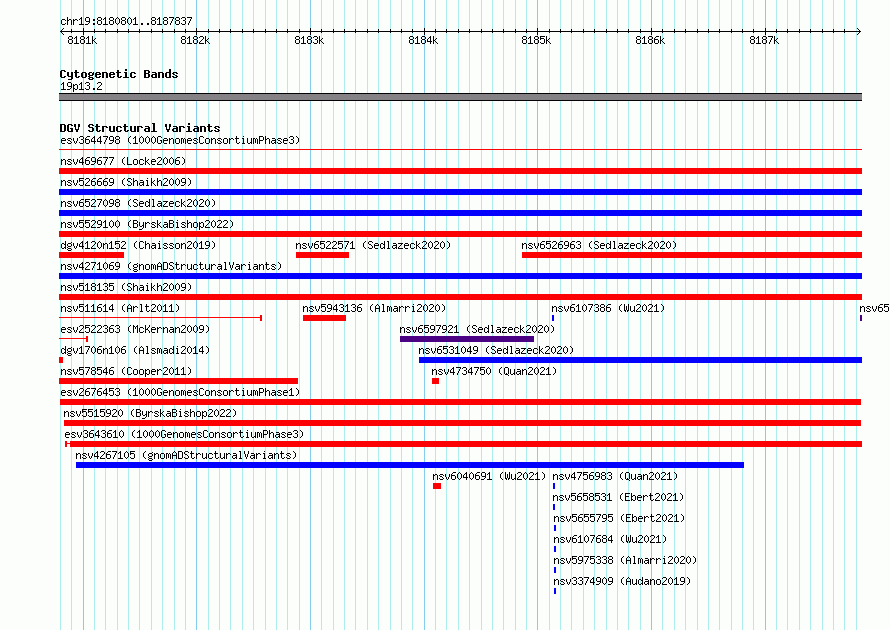Open the nsv6107386 Wu2021 label
890x630 pixels.
tap(608, 308)
